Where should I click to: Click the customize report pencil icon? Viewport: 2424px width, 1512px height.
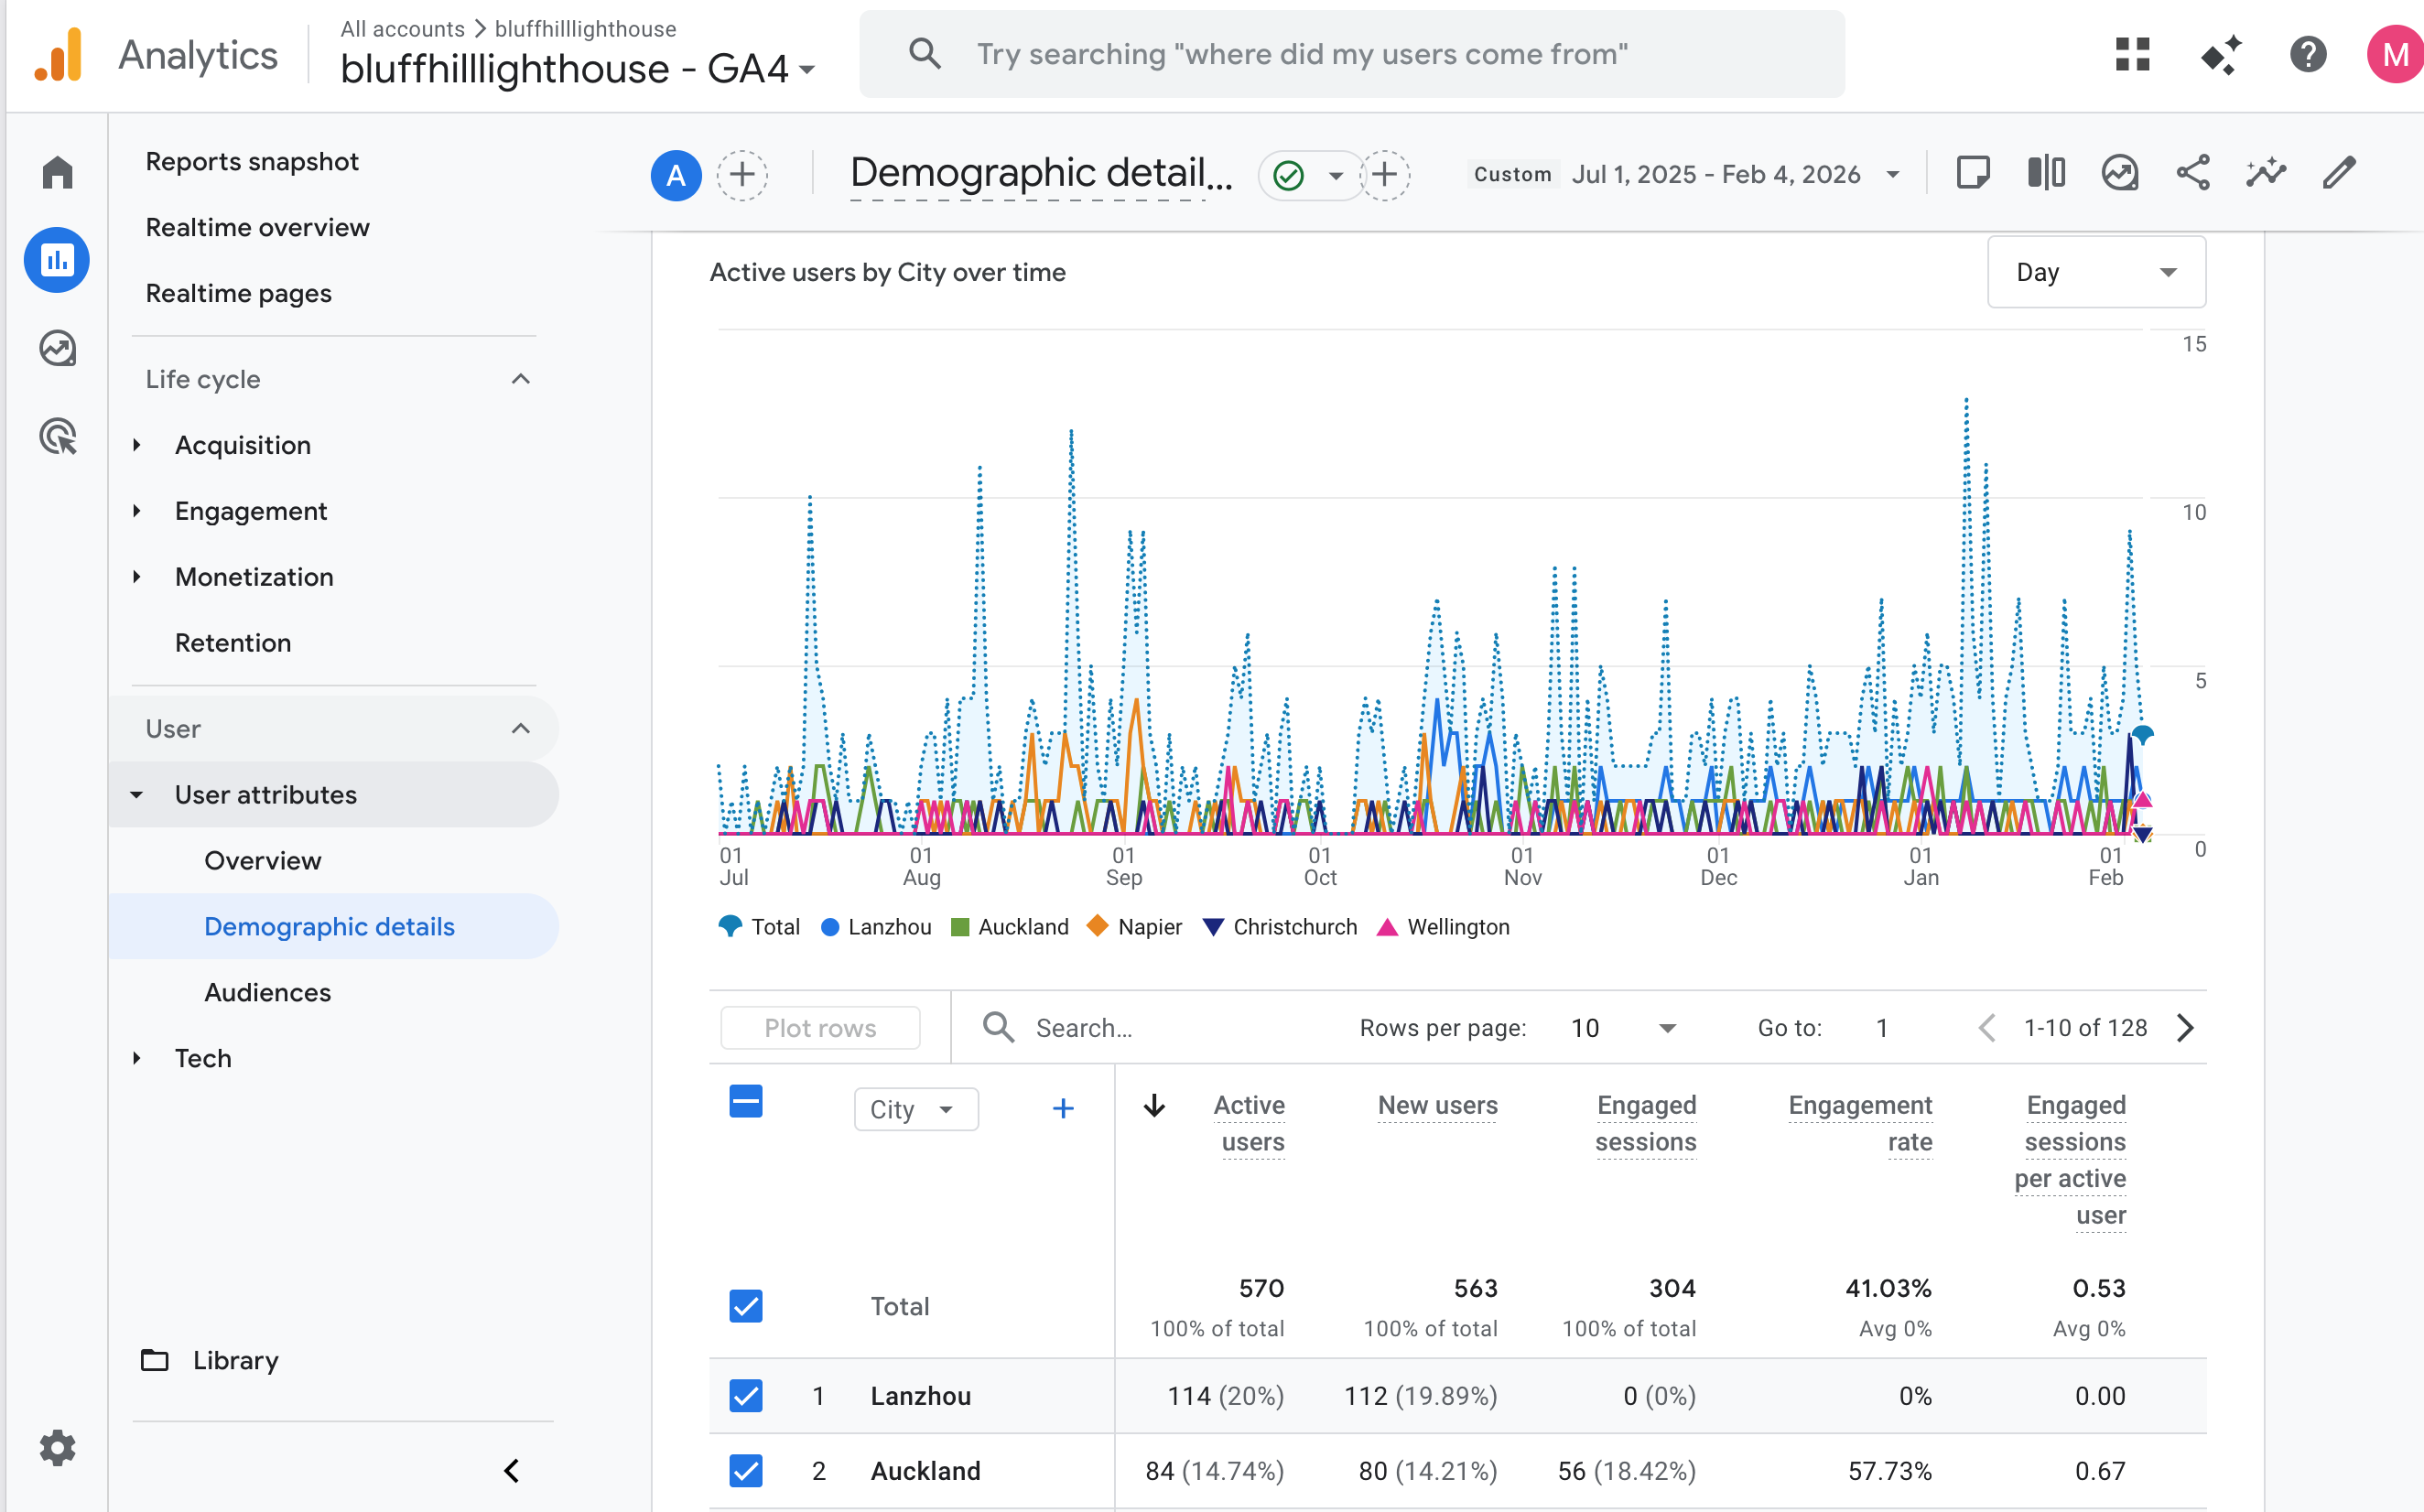2338,173
